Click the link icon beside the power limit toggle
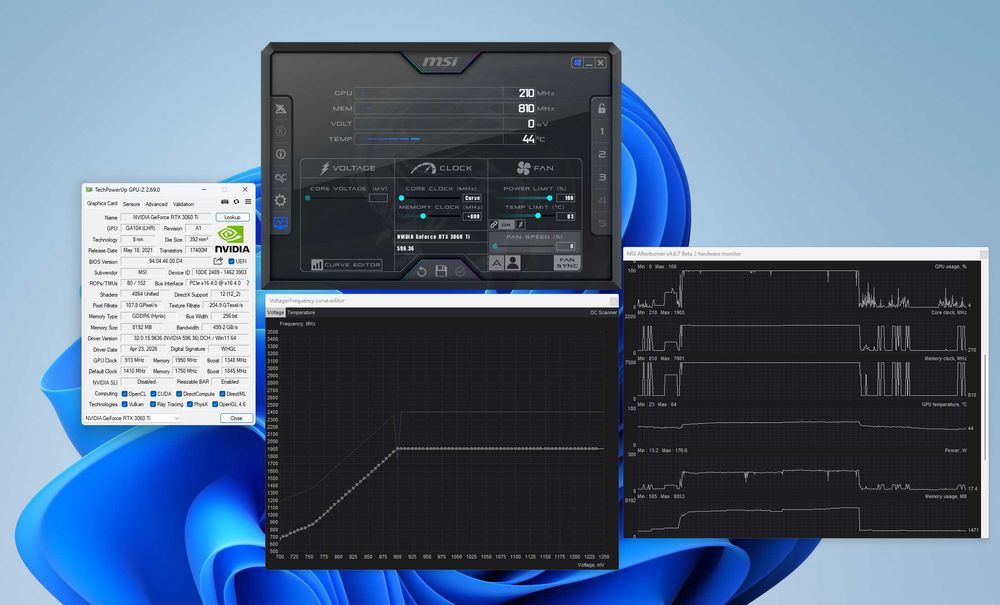This screenshot has width=1000, height=605. (x=494, y=224)
